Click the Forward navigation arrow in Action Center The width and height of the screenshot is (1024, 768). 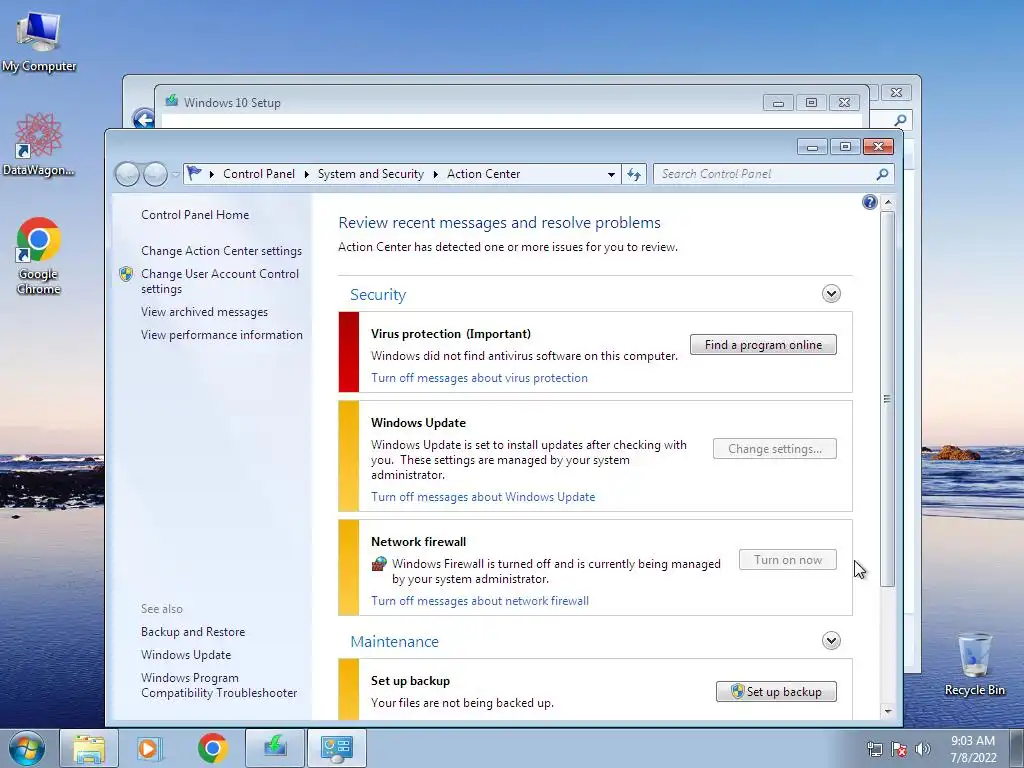(155, 174)
